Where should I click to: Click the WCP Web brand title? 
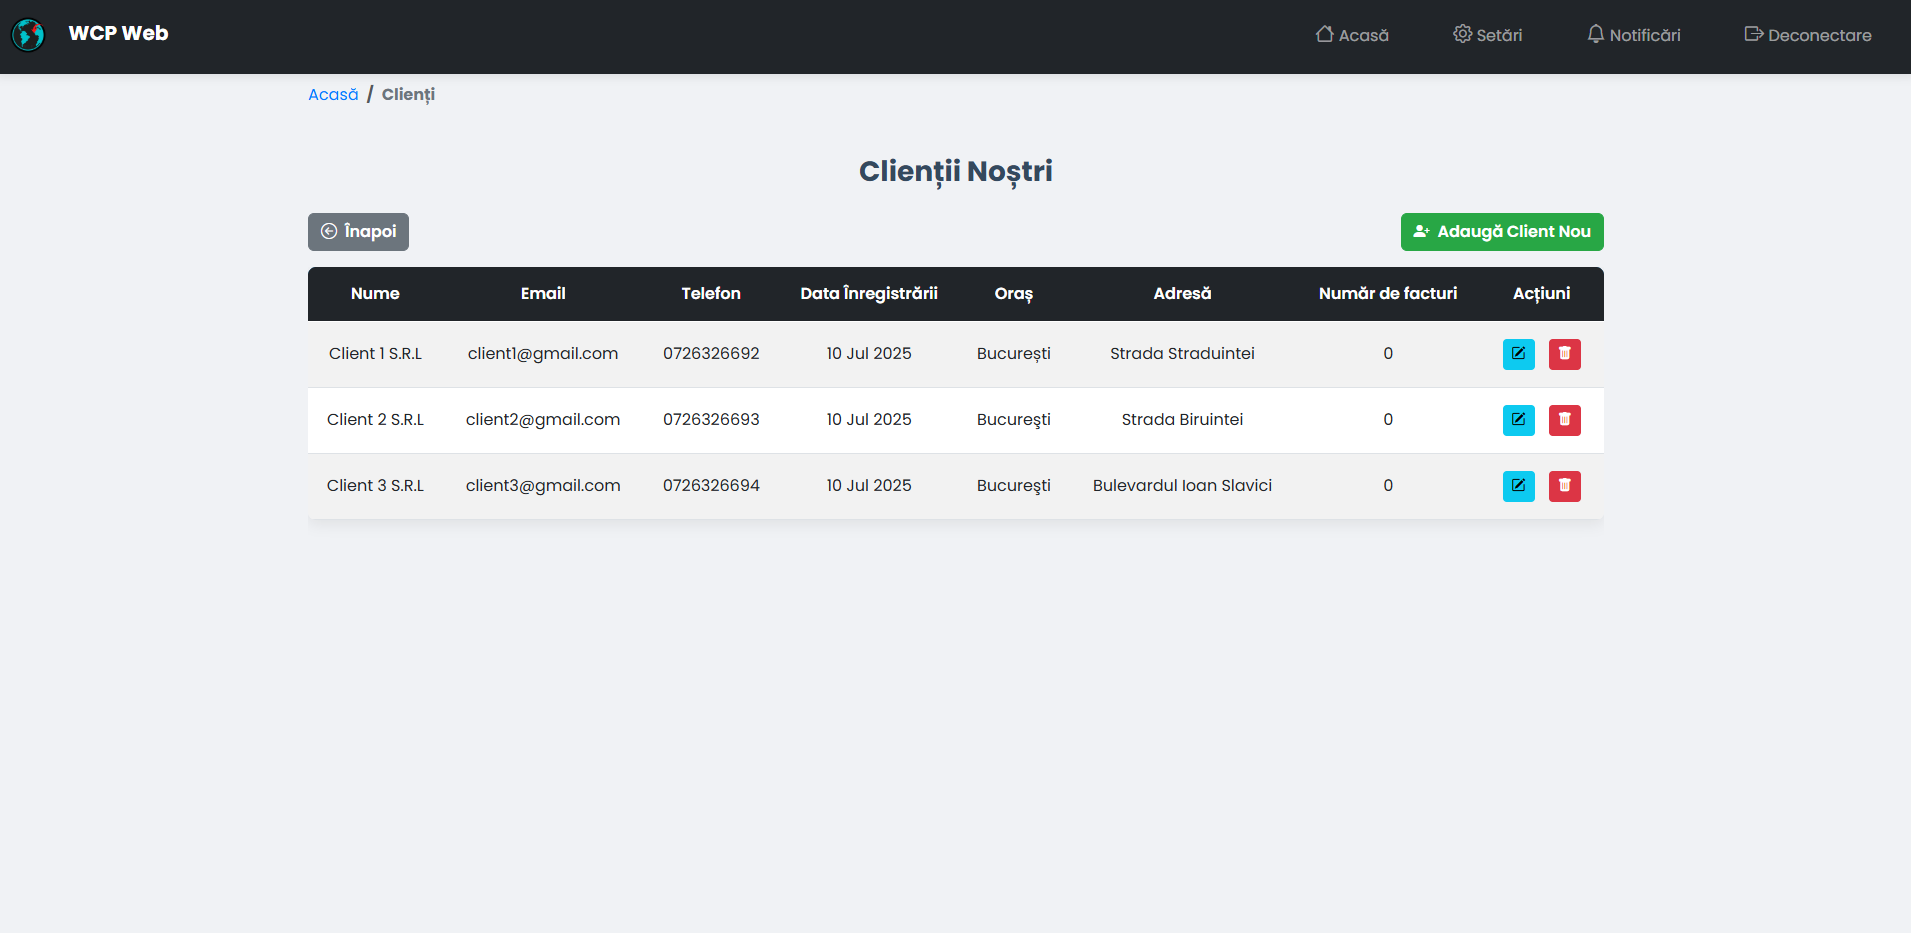click(118, 33)
